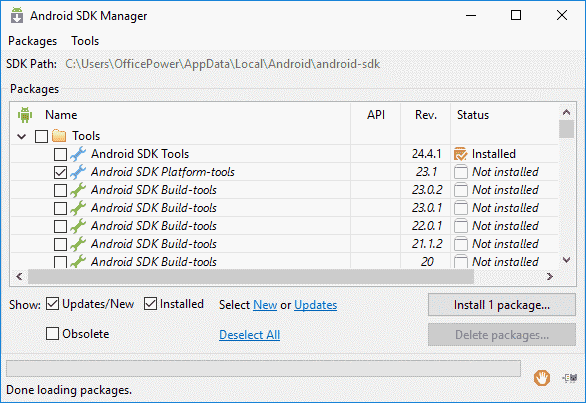Click the orange stop hand icon
This screenshot has height=403, width=586.
[x=542, y=378]
